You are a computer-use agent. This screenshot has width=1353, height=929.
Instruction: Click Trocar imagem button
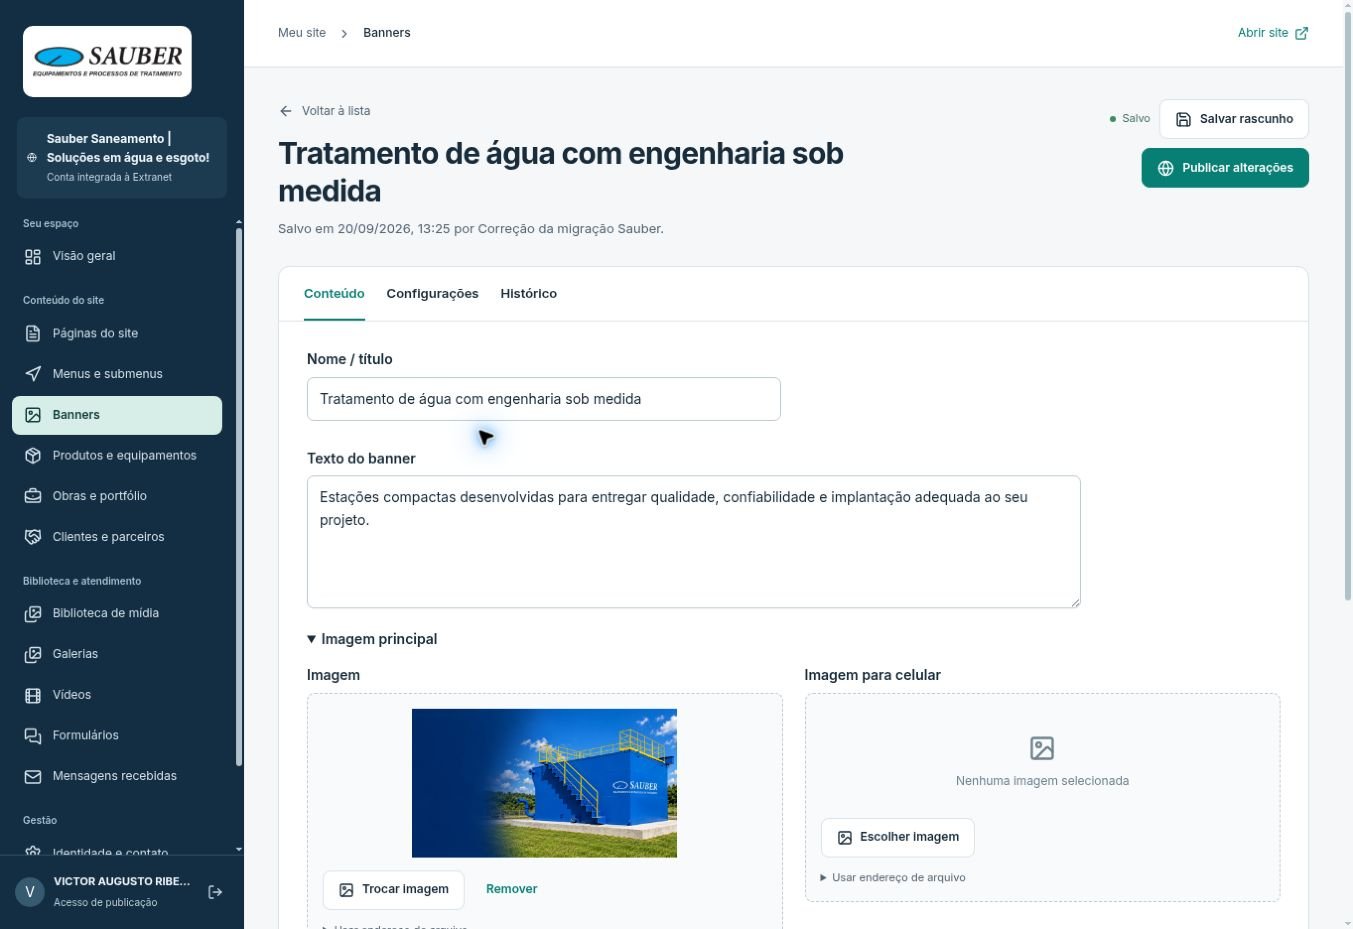pos(393,890)
